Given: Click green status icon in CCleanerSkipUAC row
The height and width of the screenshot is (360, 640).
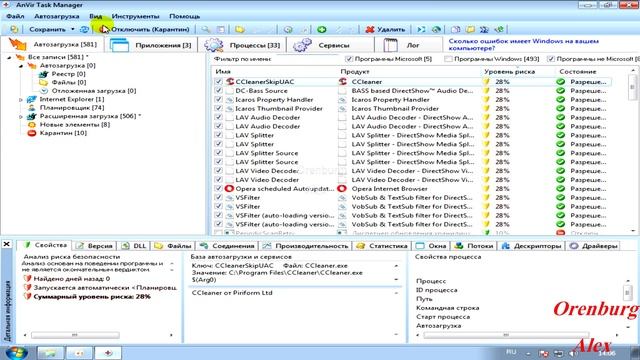Looking at the screenshot, I should coord(561,82).
